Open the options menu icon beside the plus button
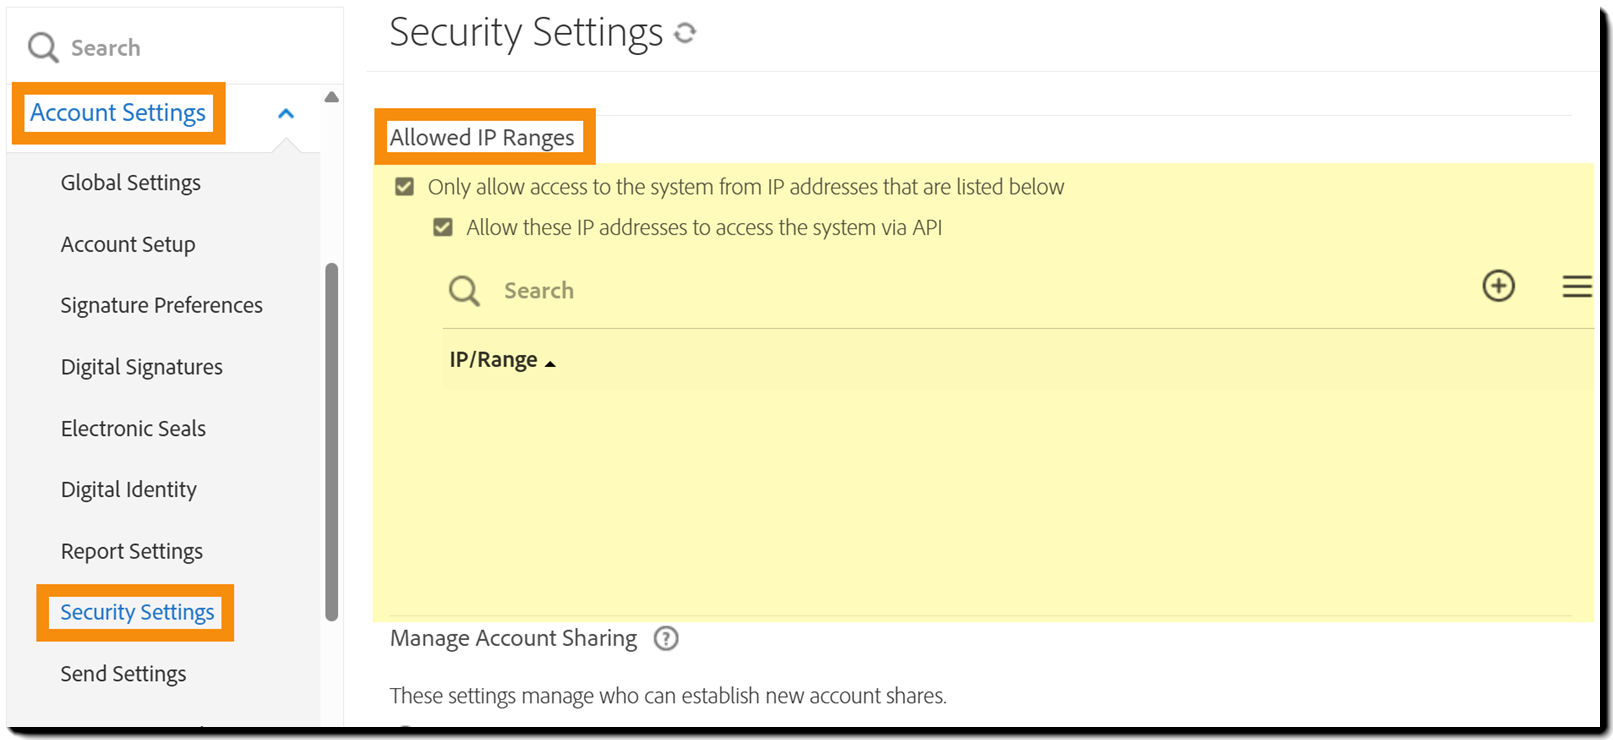This screenshot has width=1613, height=740. (x=1576, y=286)
